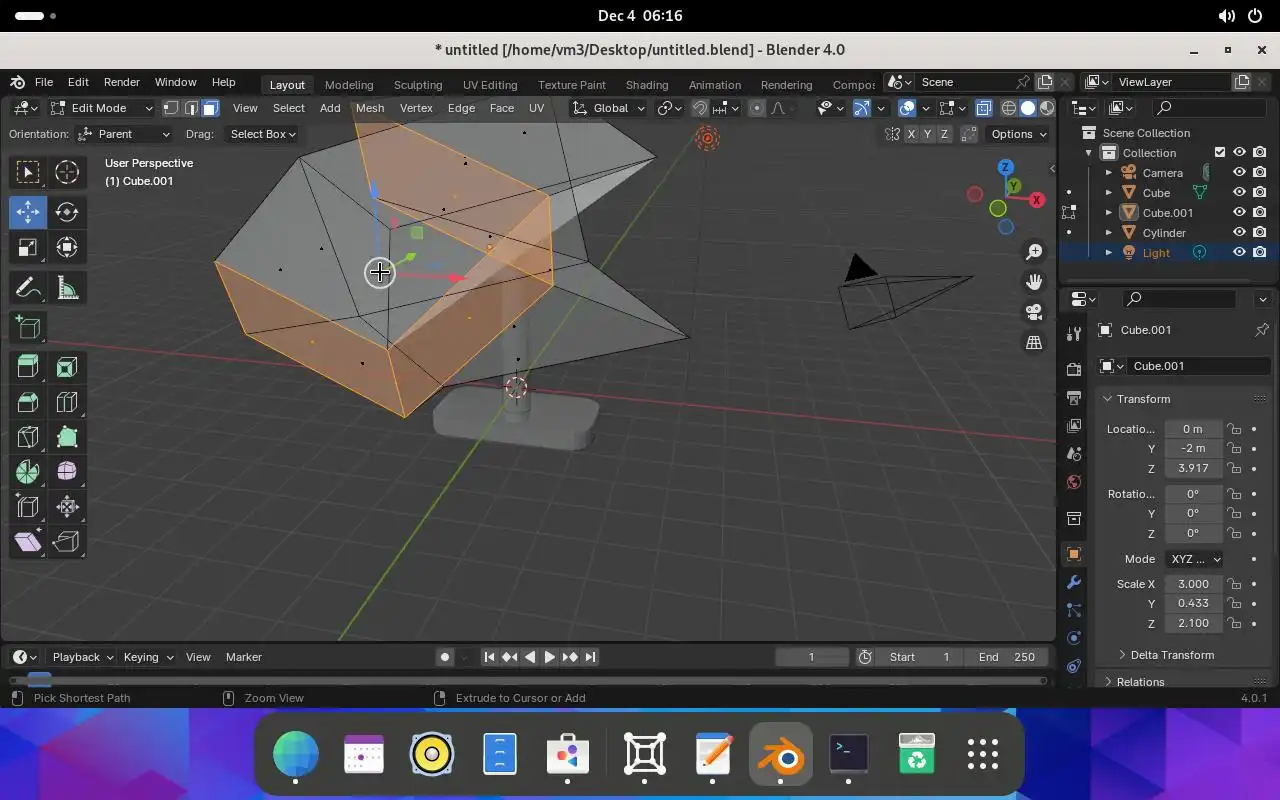This screenshot has height=800, width=1280.
Task: Switch orthographic/perspective grid icon
Action: pyautogui.click(x=1034, y=342)
